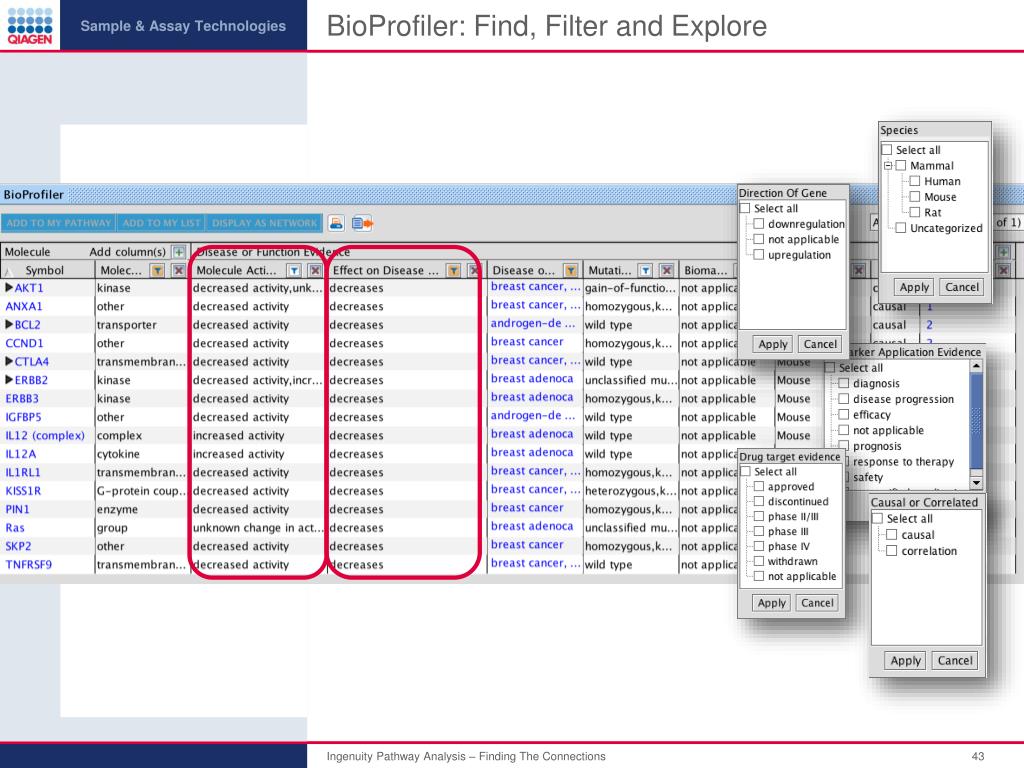Image resolution: width=1024 pixels, height=768 pixels.
Task: Apply the Drug target evidence filter
Action: point(771,603)
